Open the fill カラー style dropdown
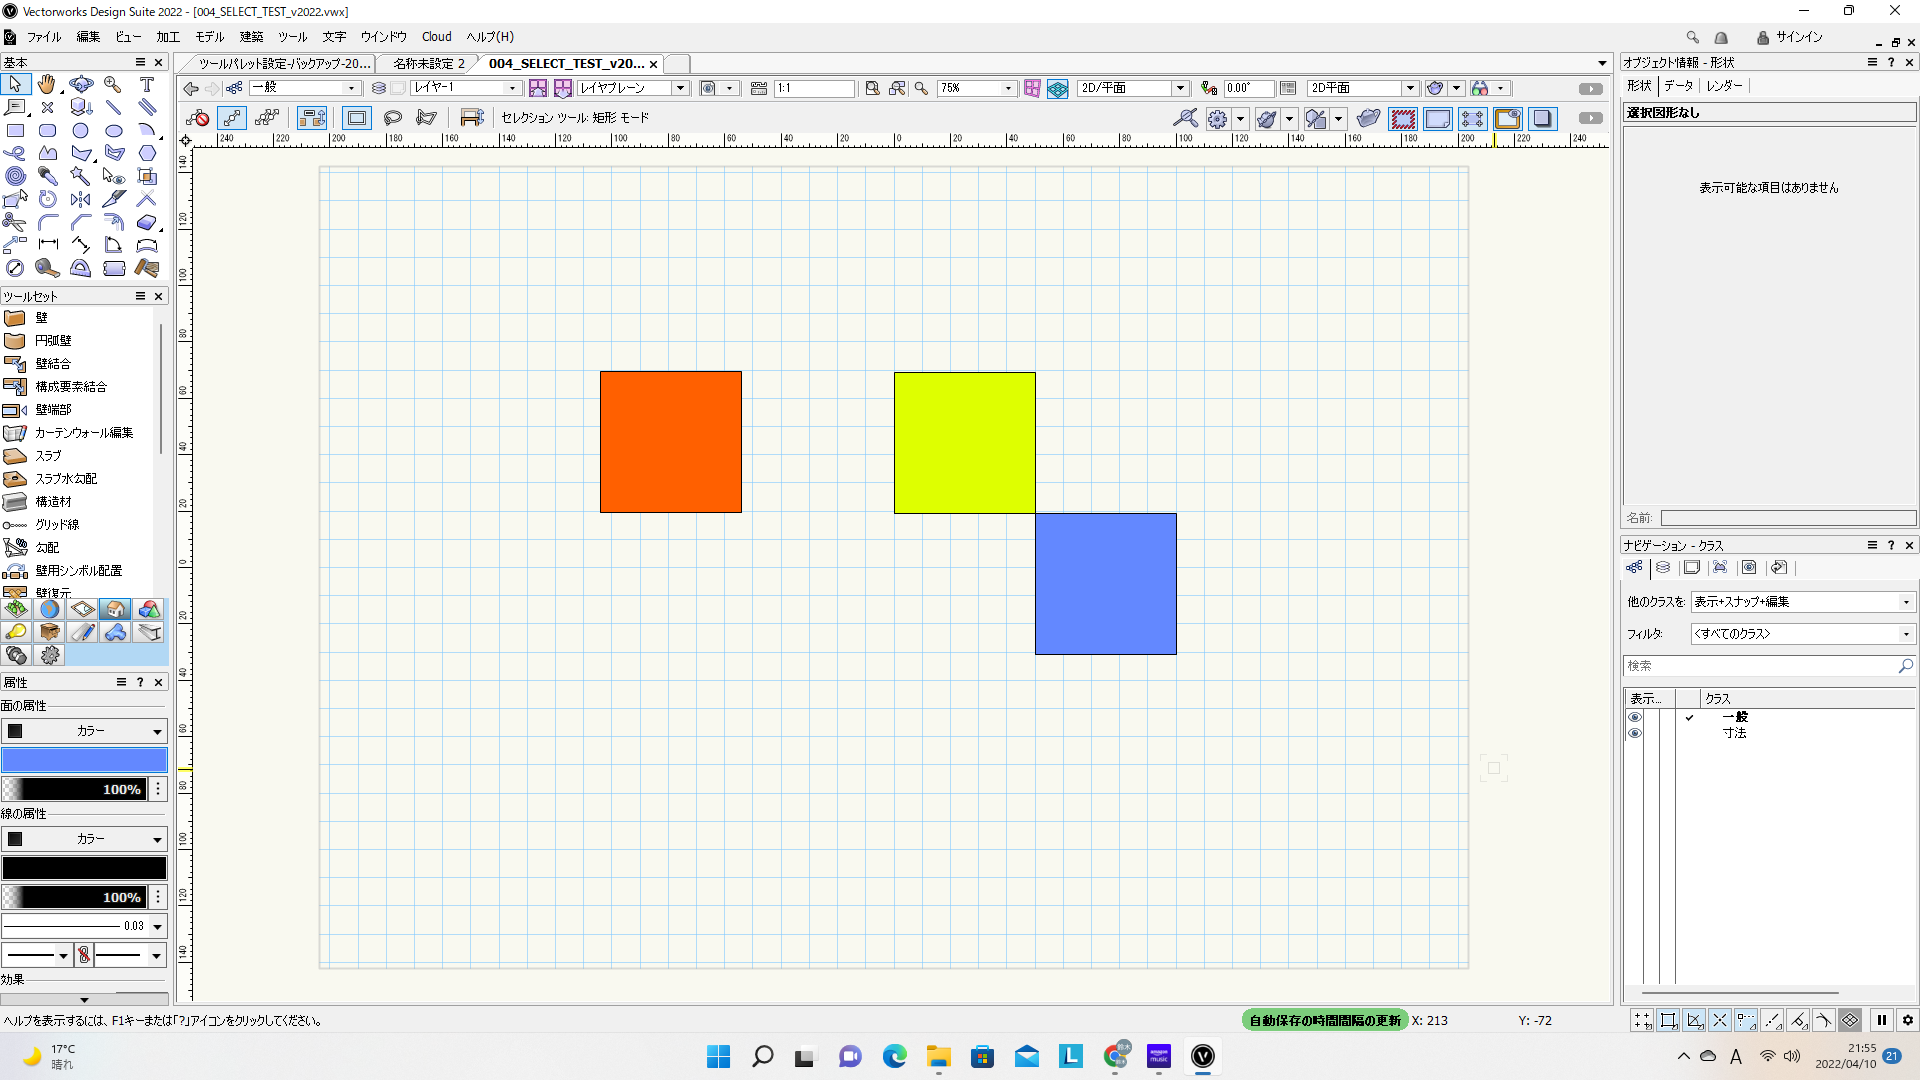1920x1080 pixels. point(84,731)
